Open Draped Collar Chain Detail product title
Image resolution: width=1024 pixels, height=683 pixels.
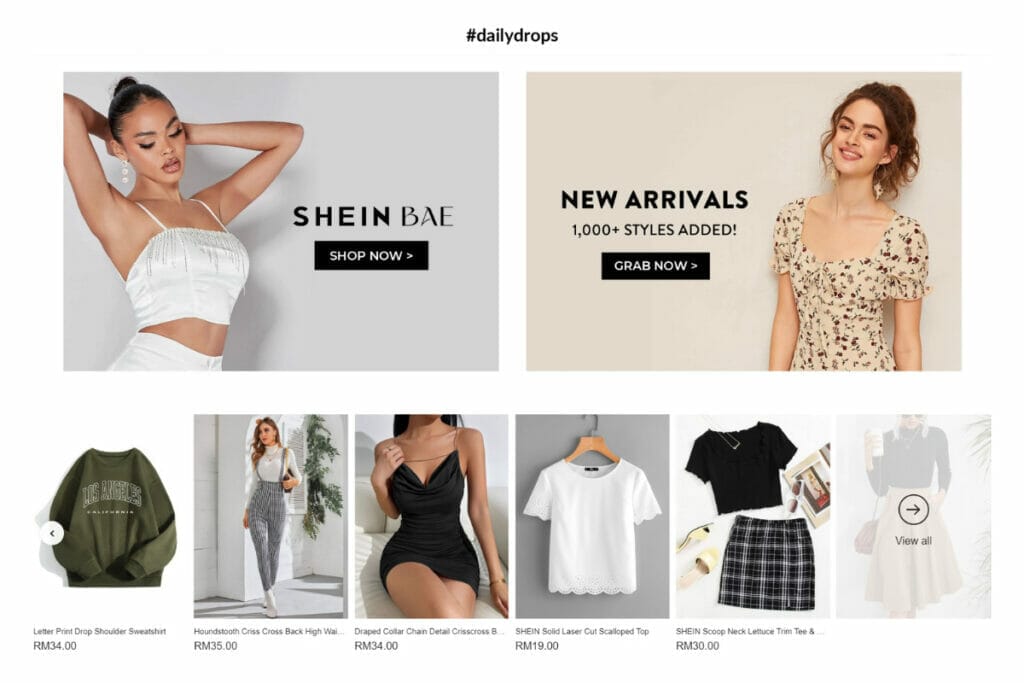coord(429,631)
